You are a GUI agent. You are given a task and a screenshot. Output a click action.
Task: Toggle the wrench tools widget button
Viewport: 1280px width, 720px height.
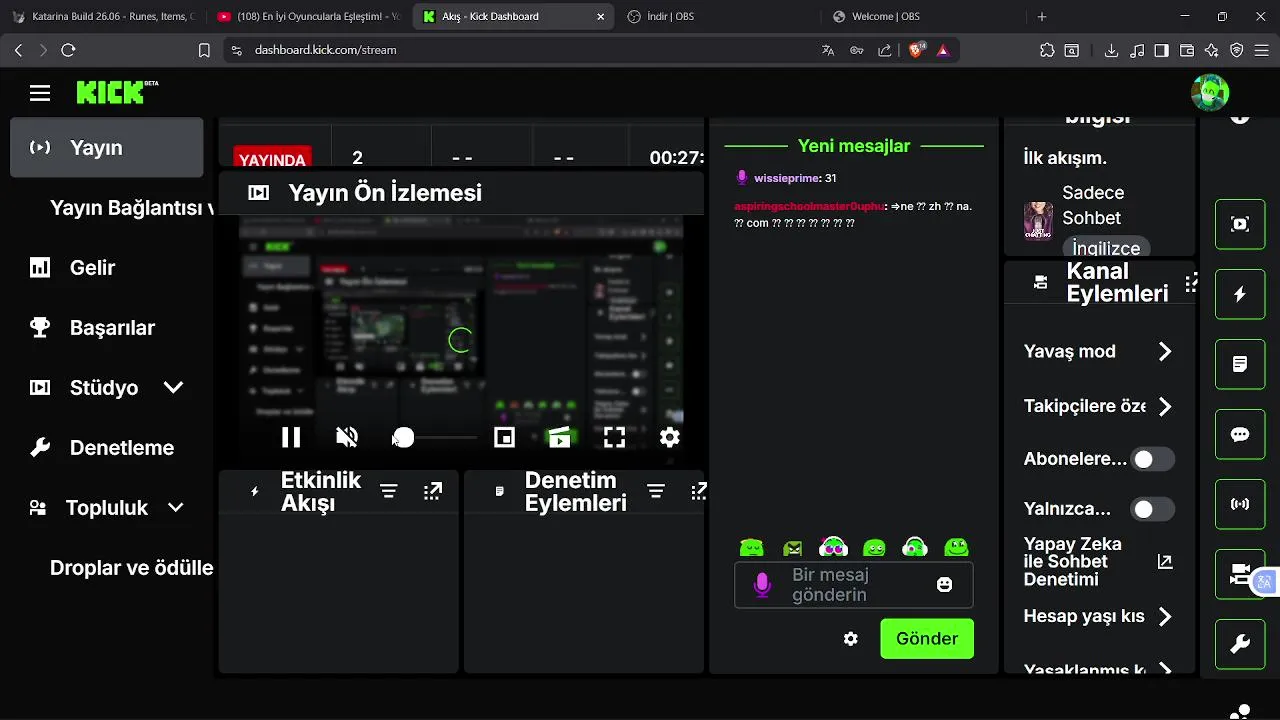(x=1240, y=644)
